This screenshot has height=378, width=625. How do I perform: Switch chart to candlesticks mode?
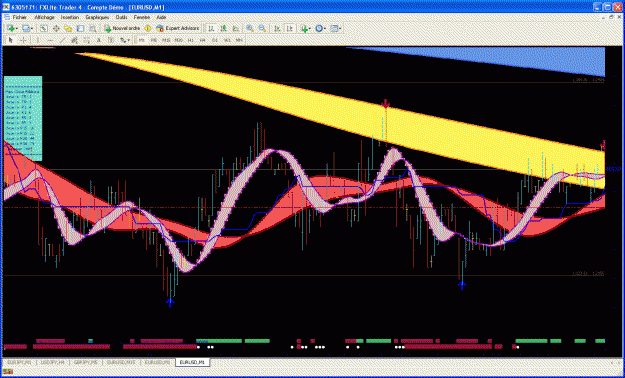click(x=223, y=28)
